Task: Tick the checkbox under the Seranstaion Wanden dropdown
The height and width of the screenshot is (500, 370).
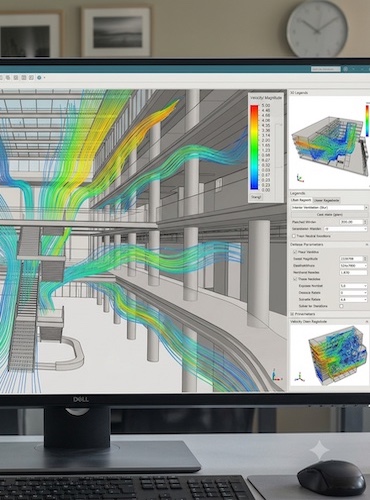Action: pos(294,236)
